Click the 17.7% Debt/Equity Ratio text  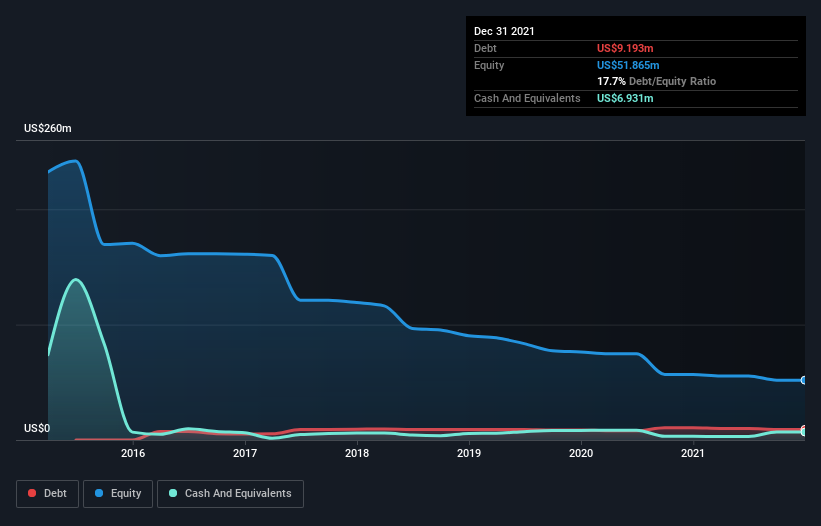coord(657,81)
